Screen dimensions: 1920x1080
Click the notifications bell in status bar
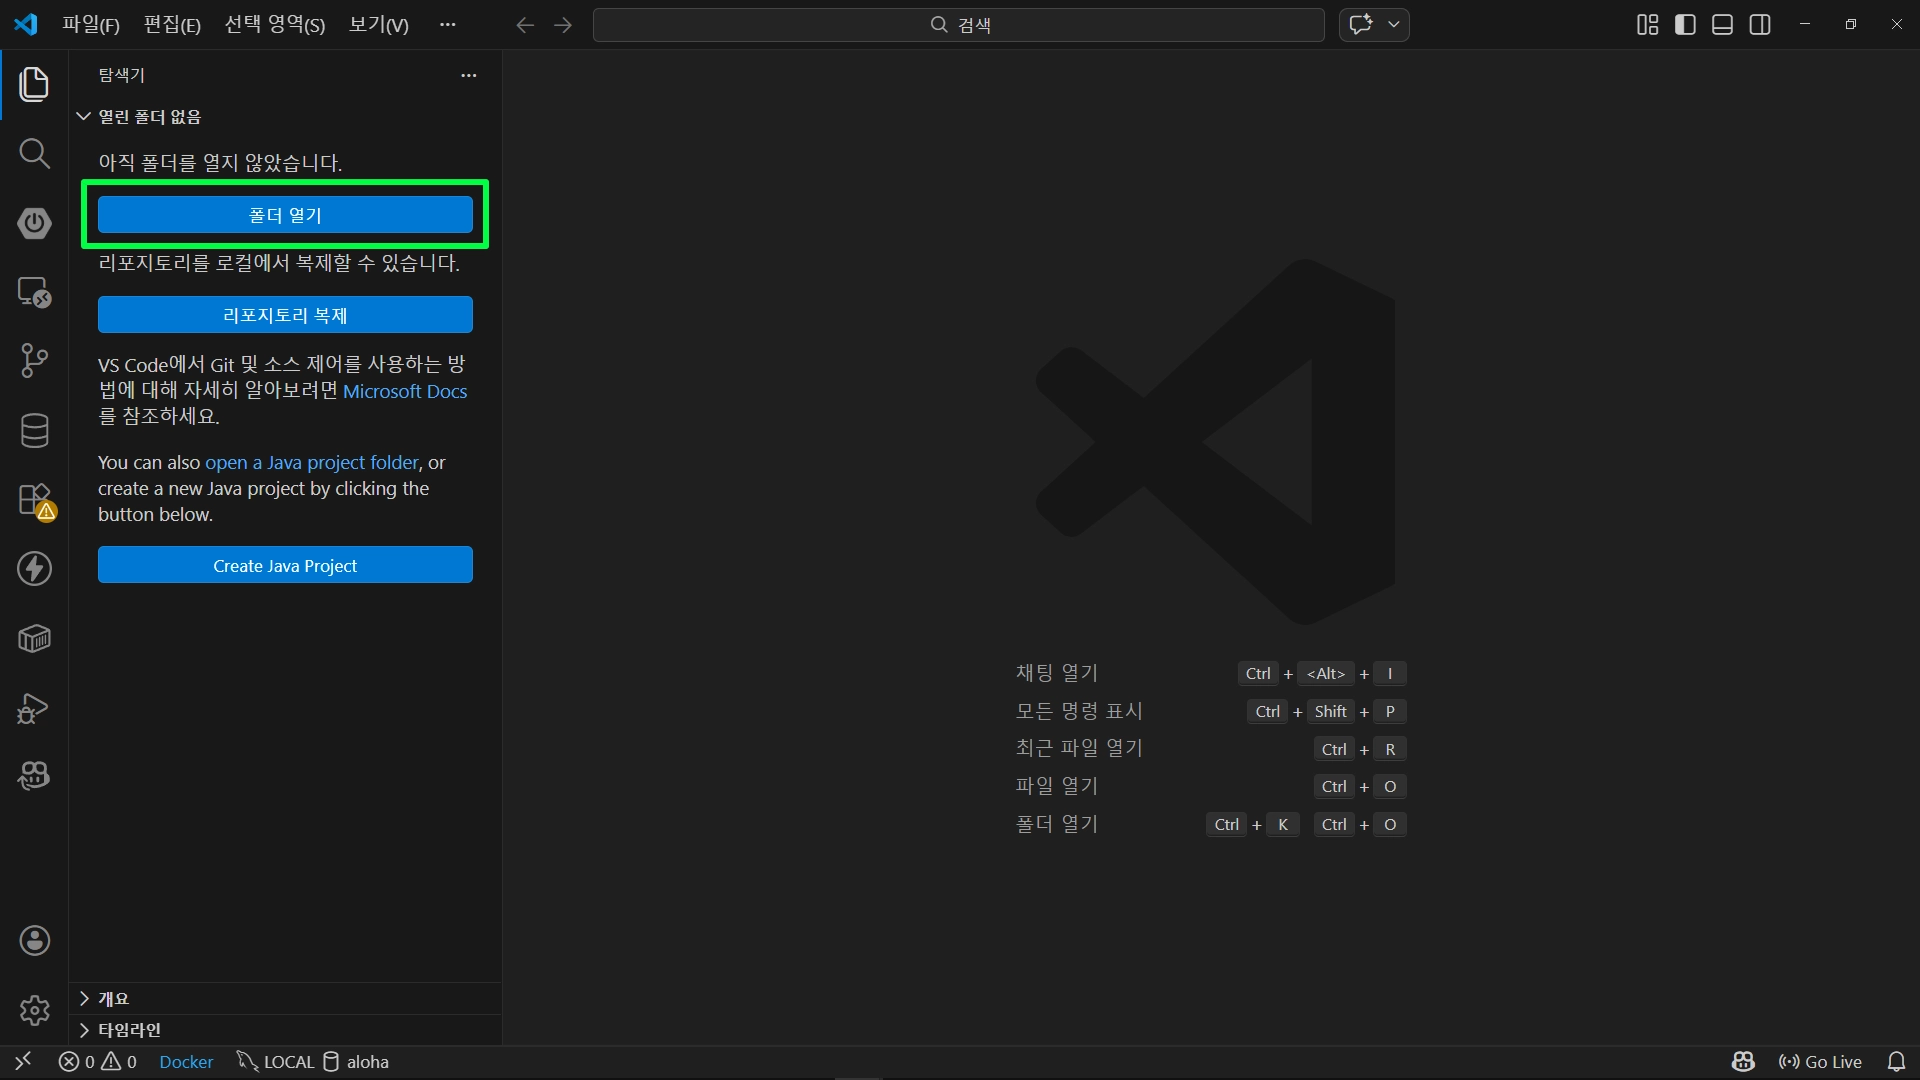[x=1896, y=1062]
